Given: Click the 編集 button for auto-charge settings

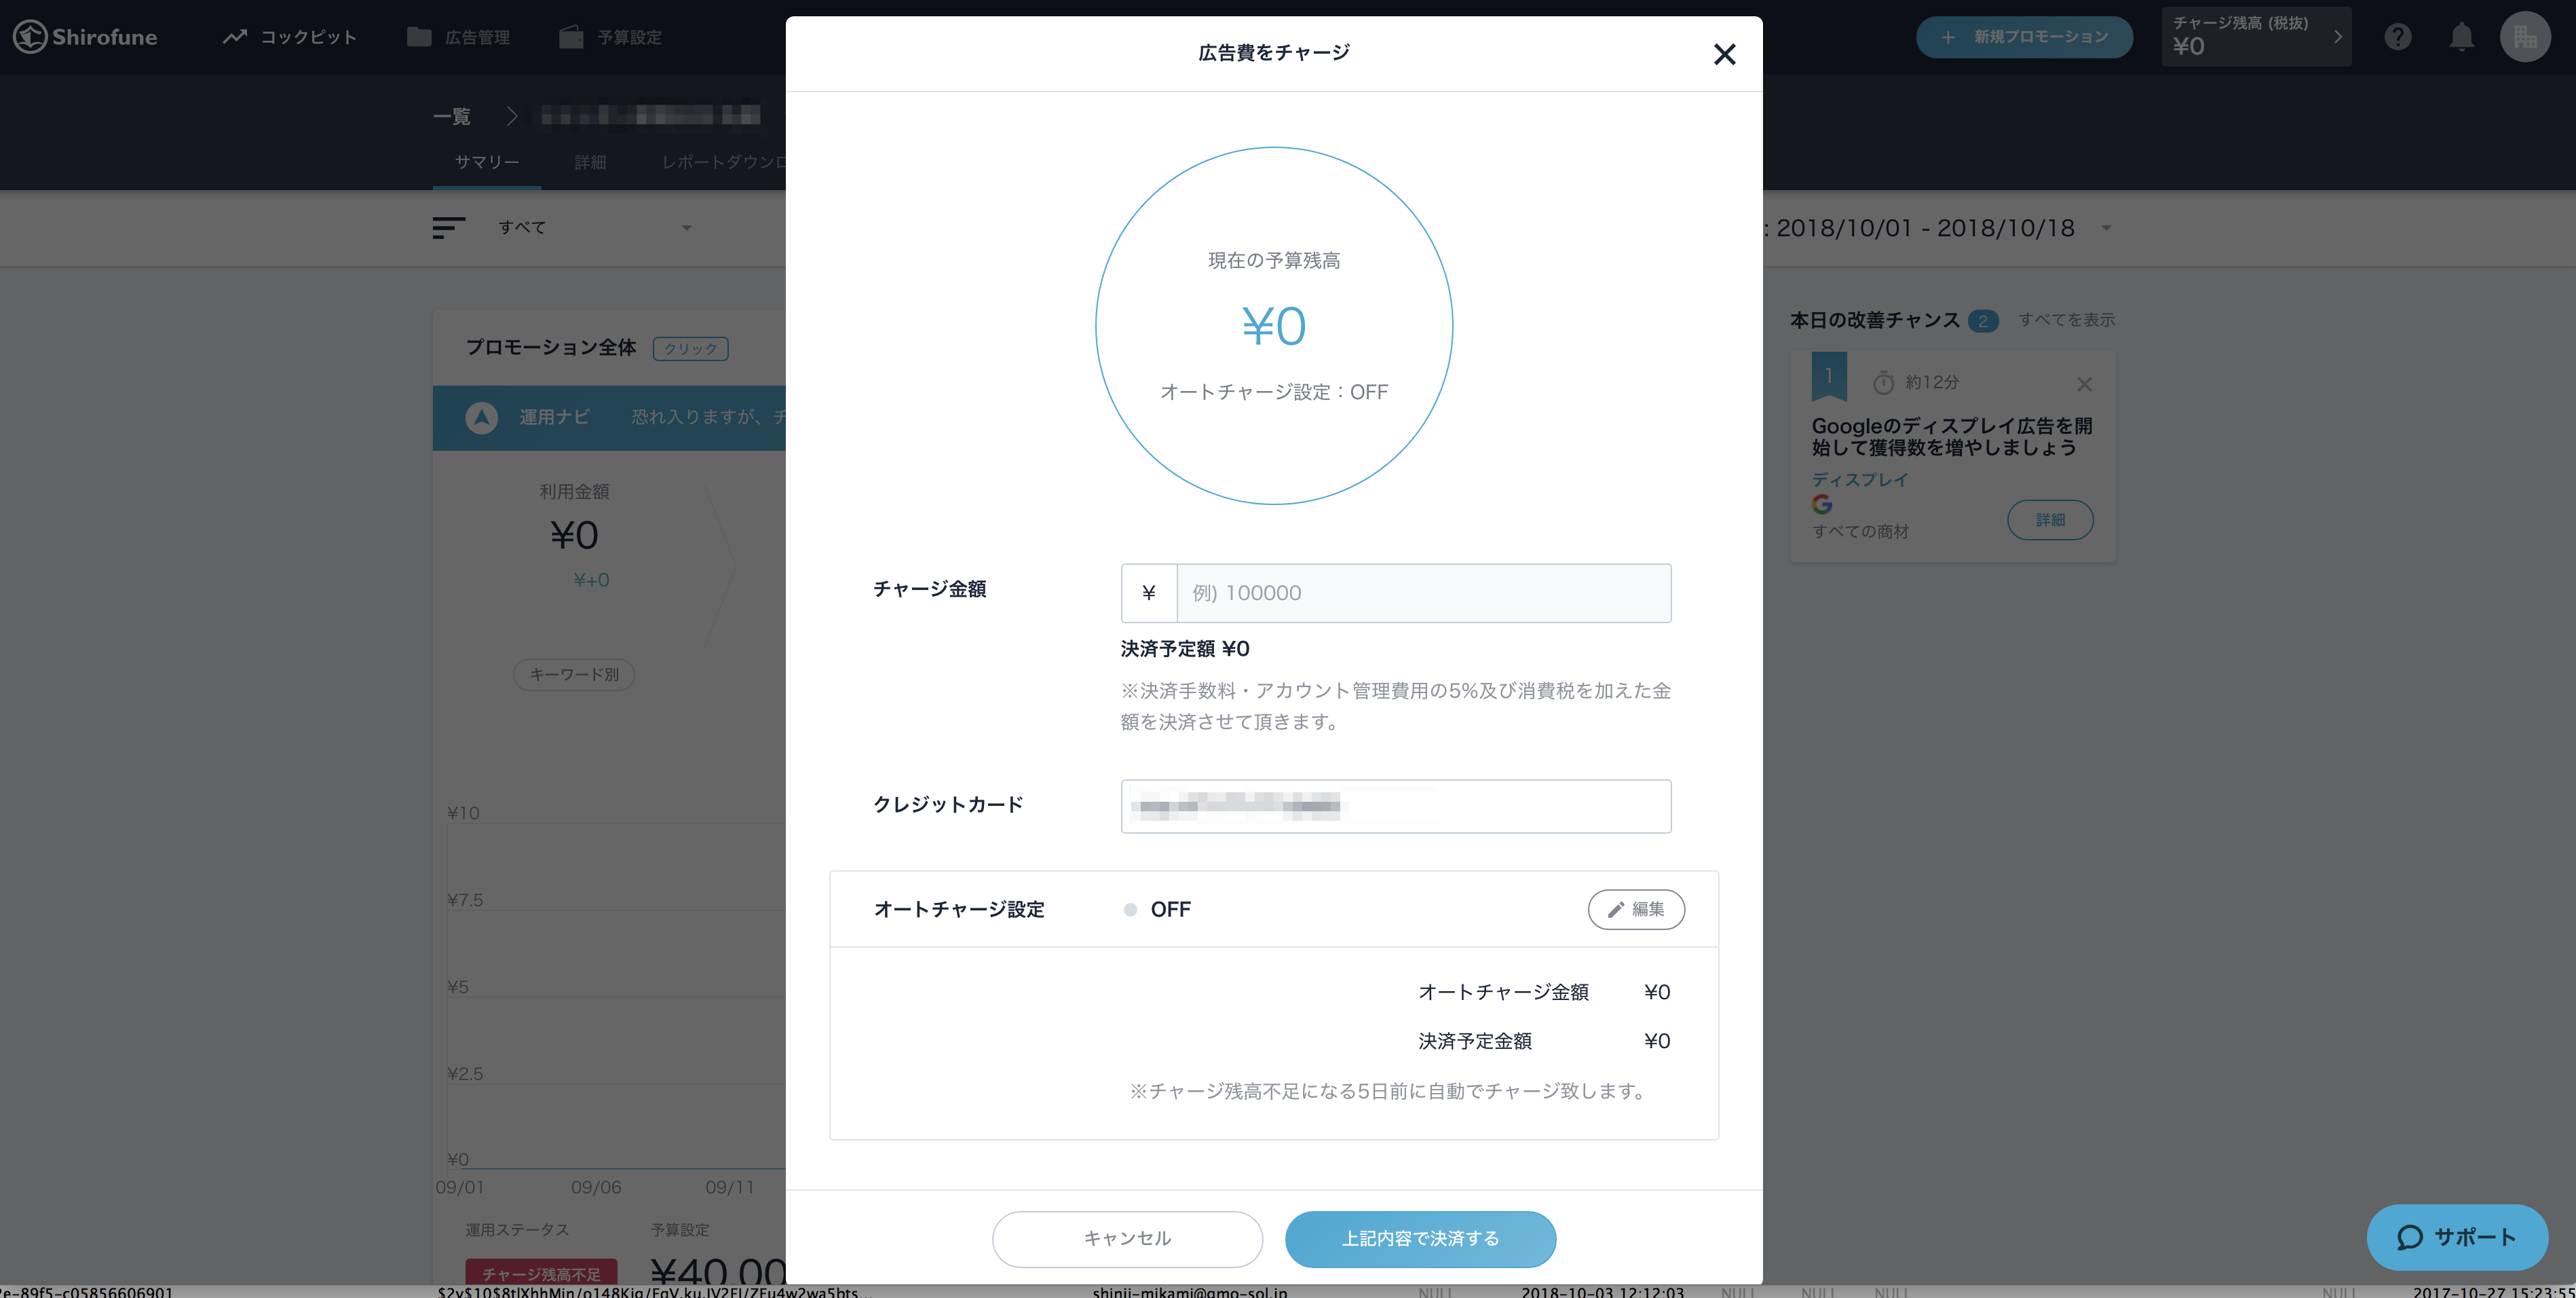Looking at the screenshot, I should point(1636,909).
